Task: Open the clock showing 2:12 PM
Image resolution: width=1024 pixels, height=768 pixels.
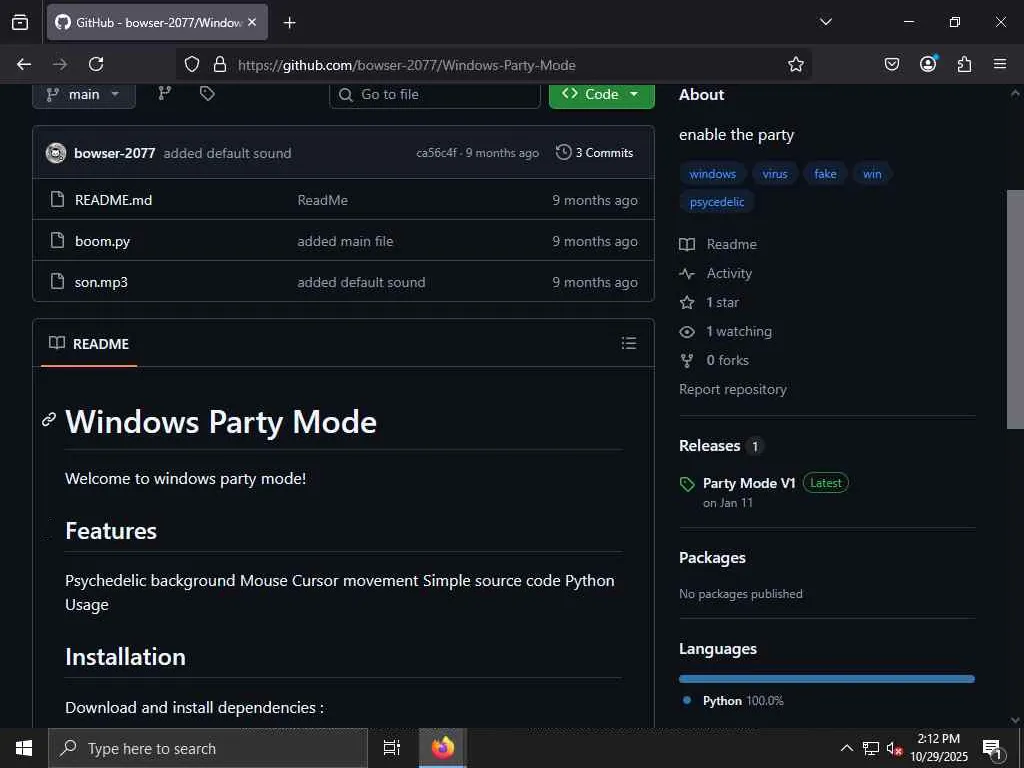Action: [x=938, y=748]
